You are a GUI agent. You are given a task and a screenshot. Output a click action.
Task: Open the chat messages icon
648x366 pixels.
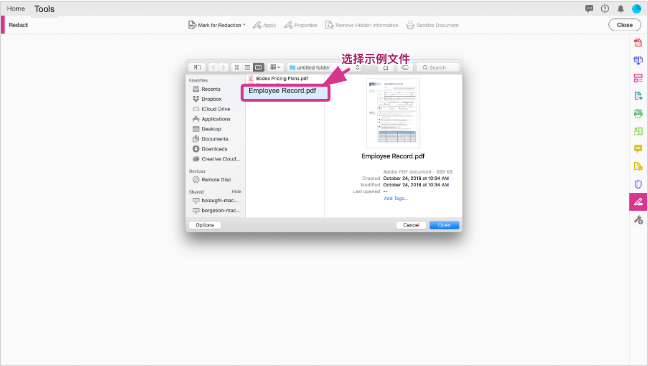[x=589, y=9]
